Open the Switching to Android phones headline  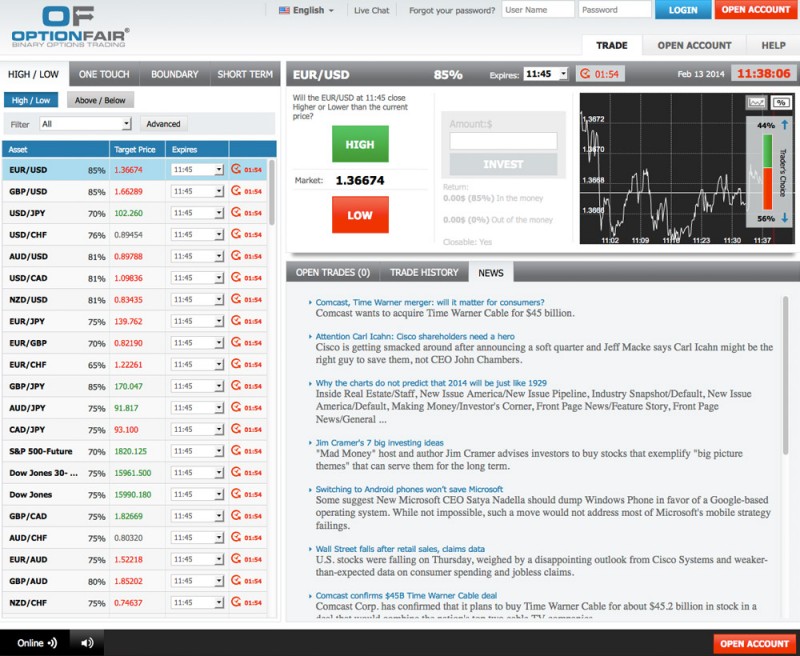coord(409,489)
